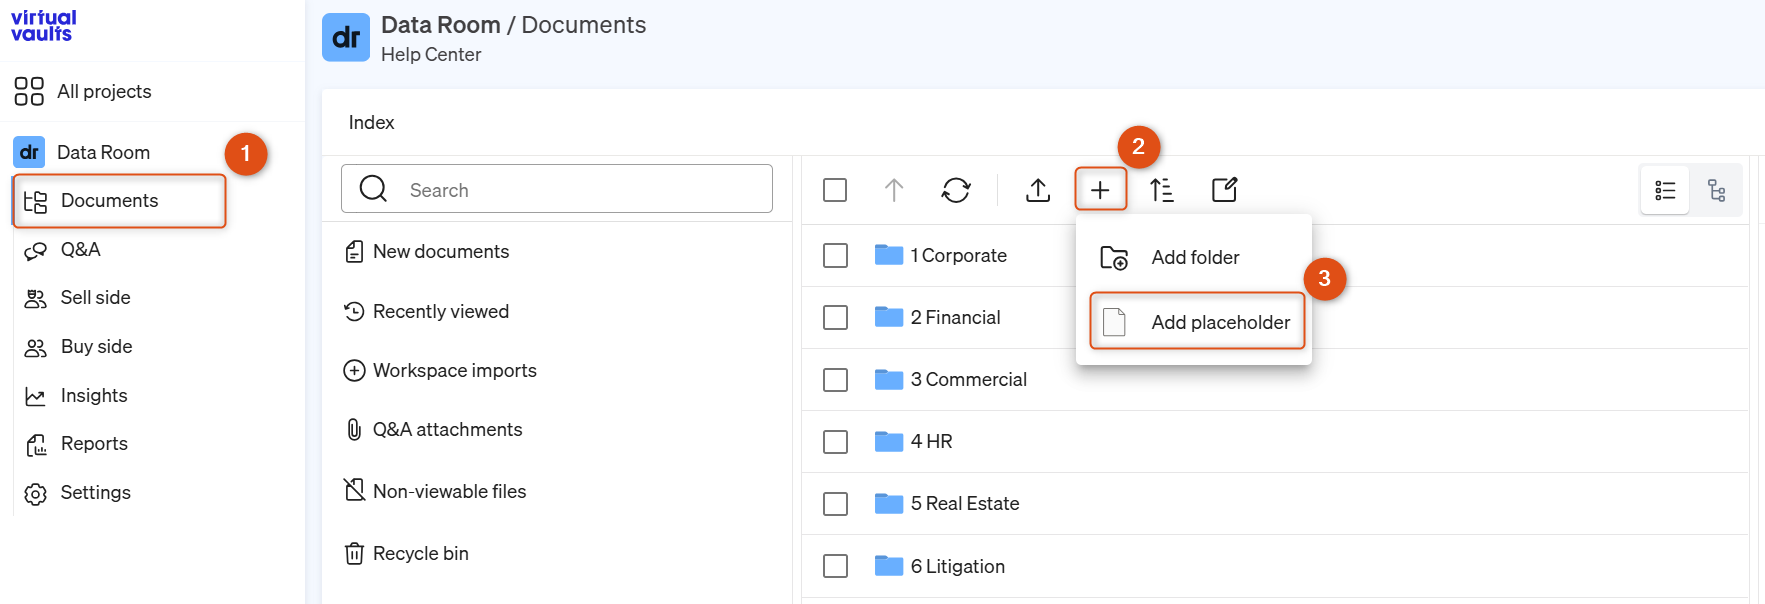
Task: Open the 2 Financial folder
Action: (955, 318)
